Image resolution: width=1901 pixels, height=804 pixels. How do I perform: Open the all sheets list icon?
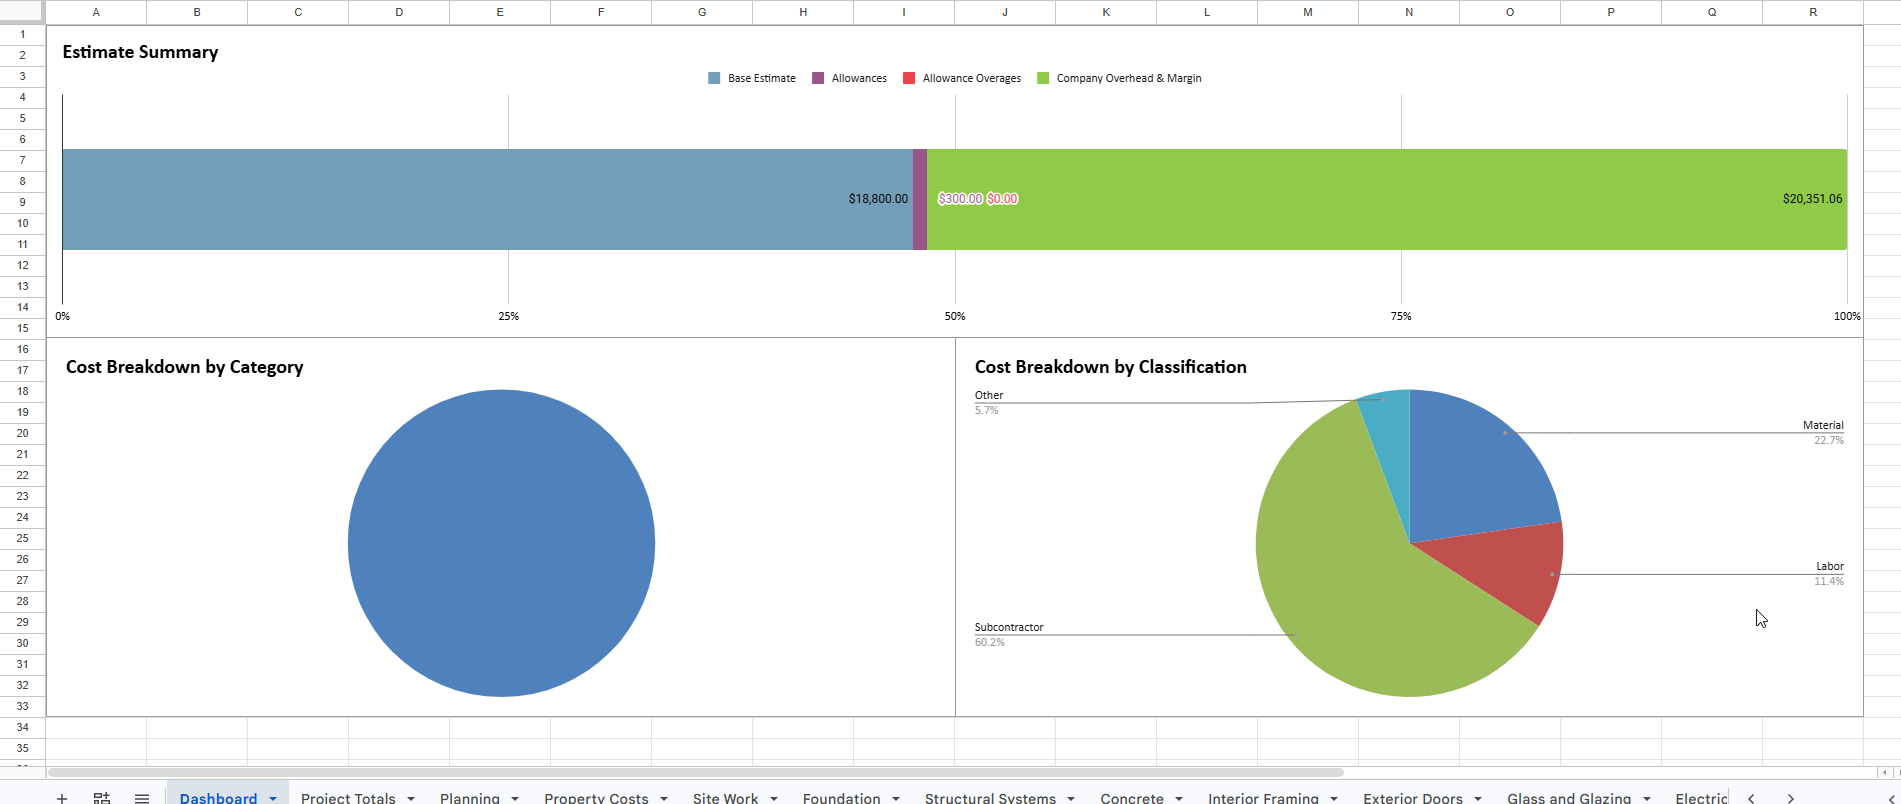pos(142,798)
